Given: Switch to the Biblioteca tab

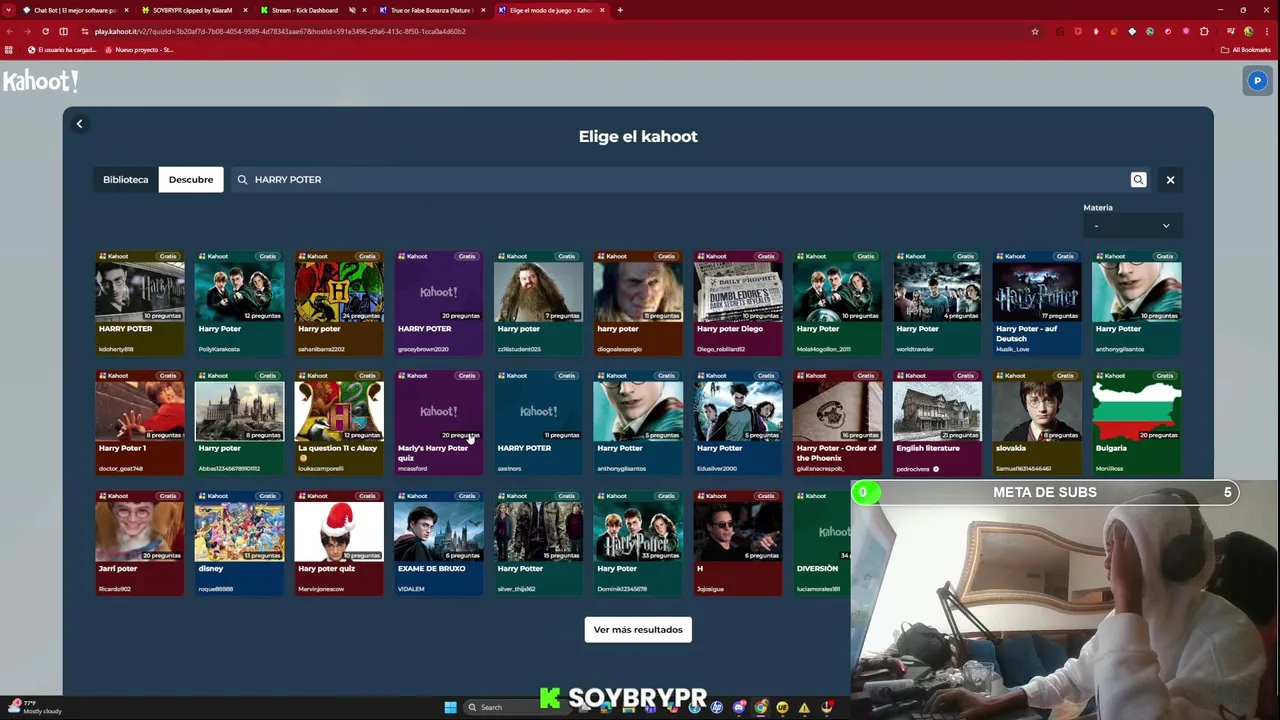Looking at the screenshot, I should [125, 180].
